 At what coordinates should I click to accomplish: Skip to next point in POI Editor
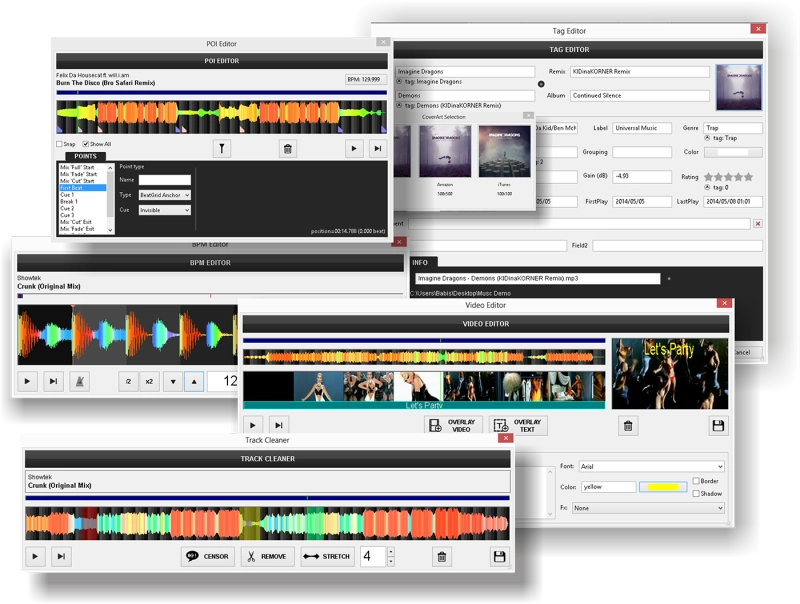(378, 148)
